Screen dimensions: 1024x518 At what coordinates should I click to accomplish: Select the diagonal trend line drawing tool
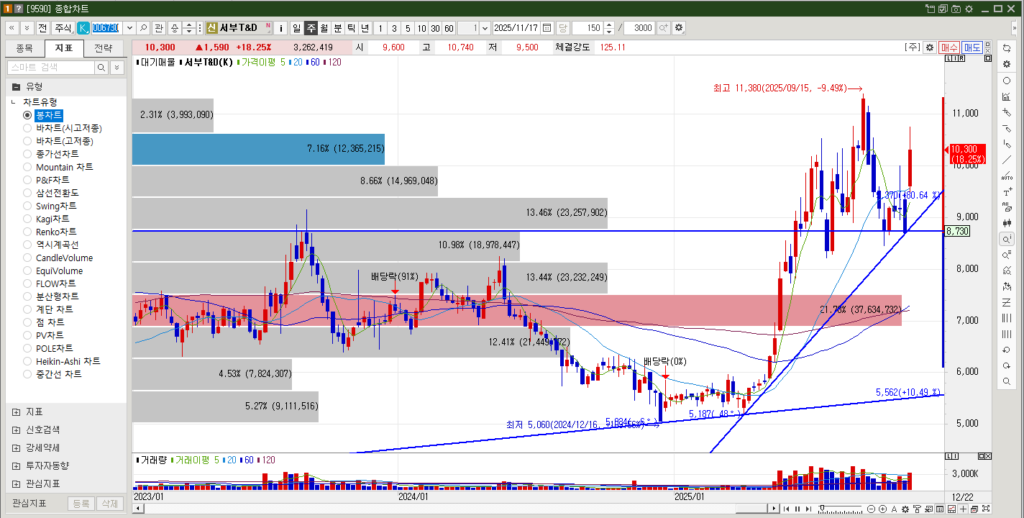point(1006,160)
